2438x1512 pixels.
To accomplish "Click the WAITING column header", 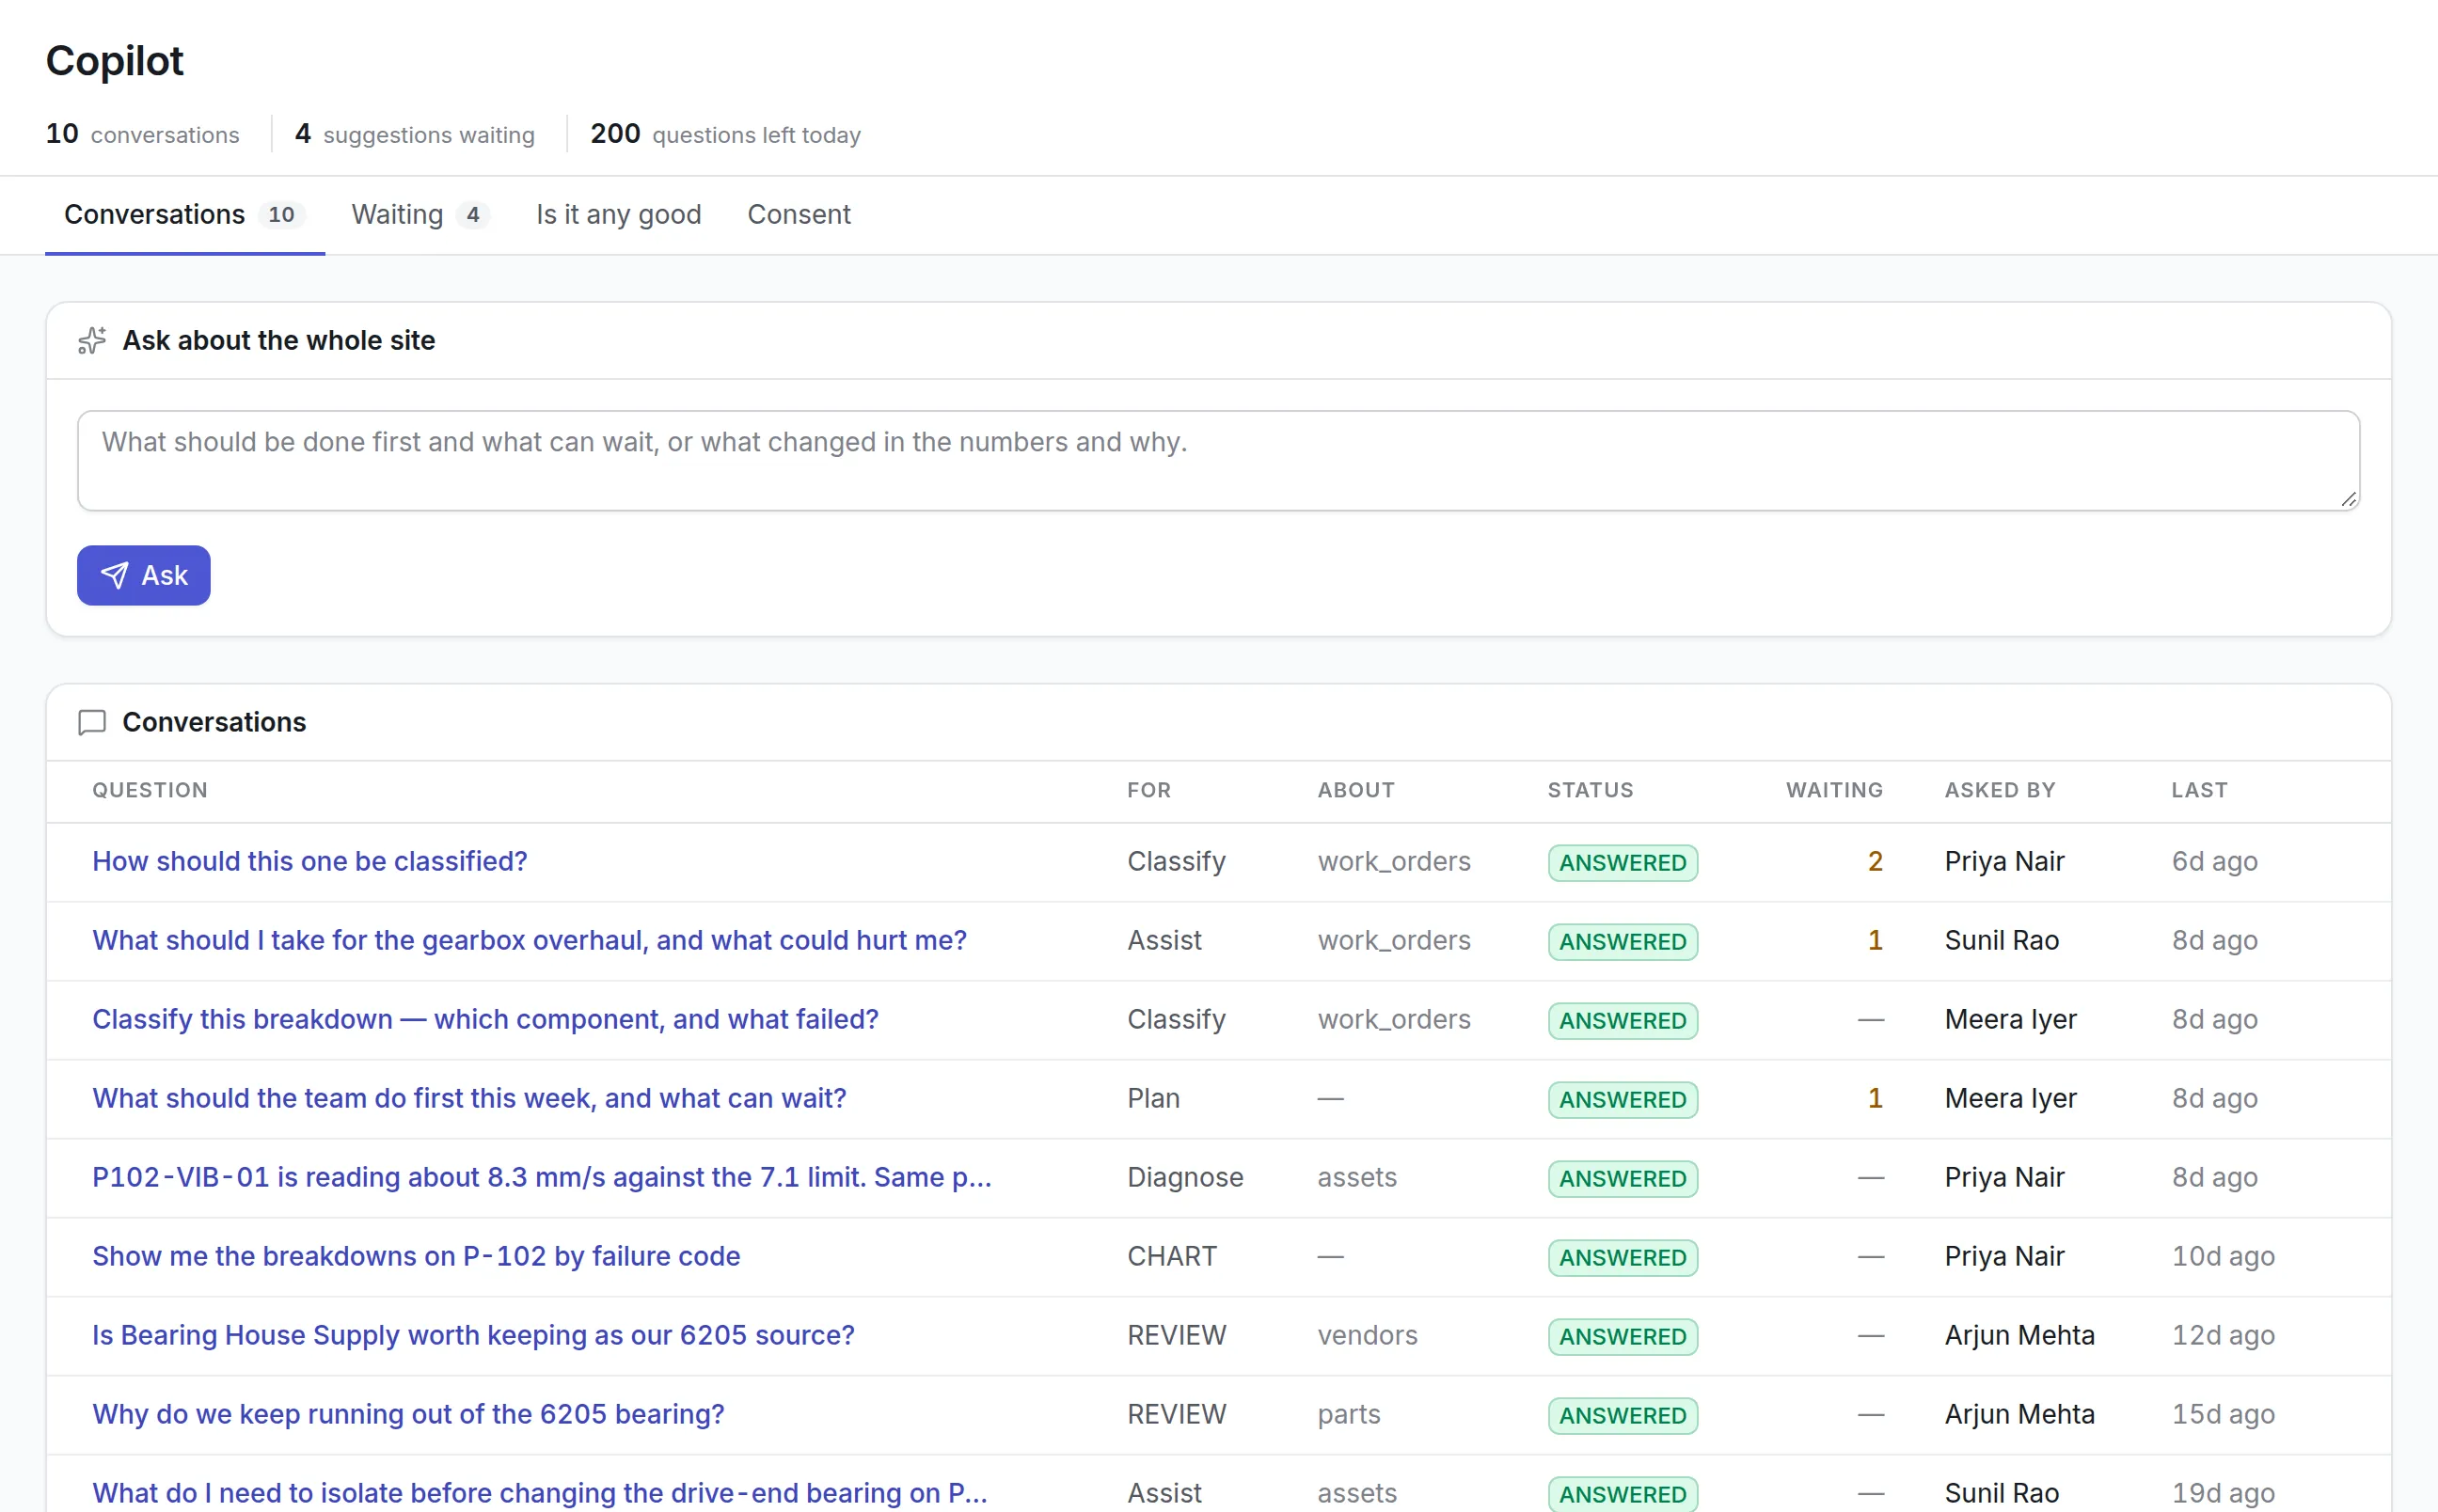I will [1834, 790].
